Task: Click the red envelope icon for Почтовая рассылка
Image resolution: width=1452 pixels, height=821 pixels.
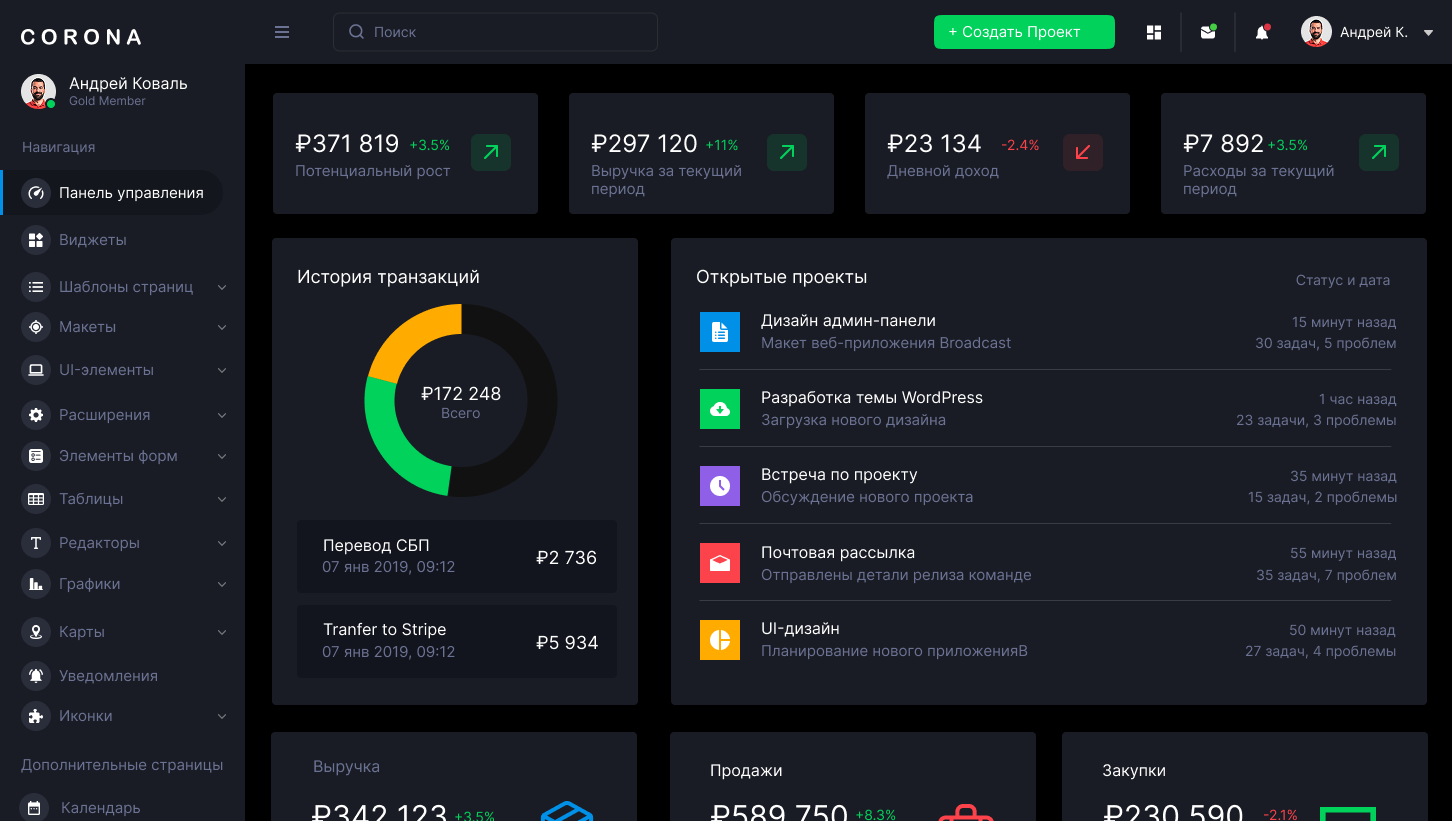Action: pos(720,563)
